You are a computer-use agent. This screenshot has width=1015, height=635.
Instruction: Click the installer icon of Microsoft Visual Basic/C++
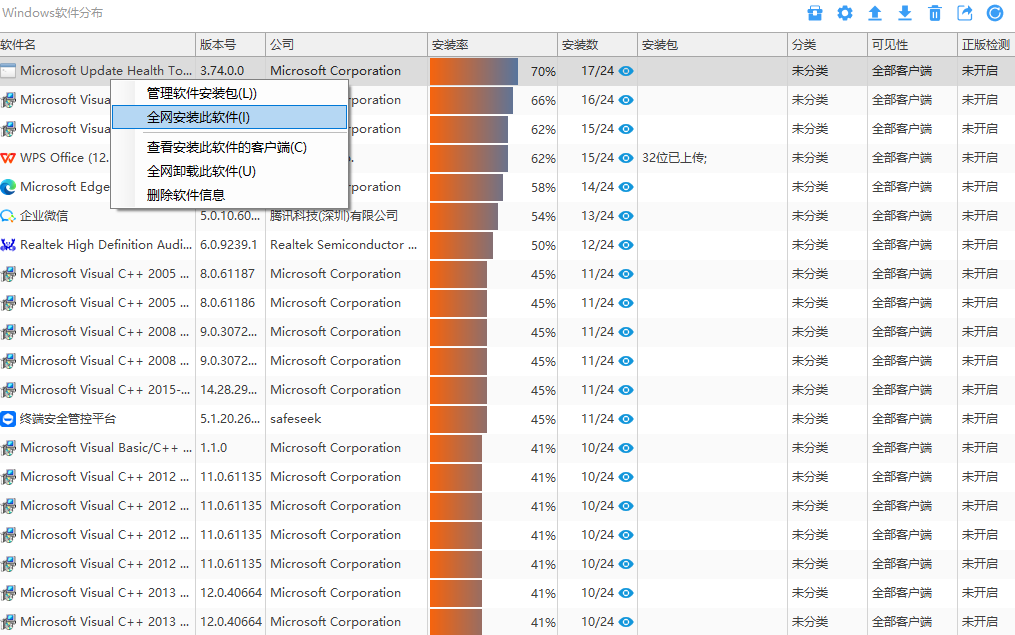8,448
